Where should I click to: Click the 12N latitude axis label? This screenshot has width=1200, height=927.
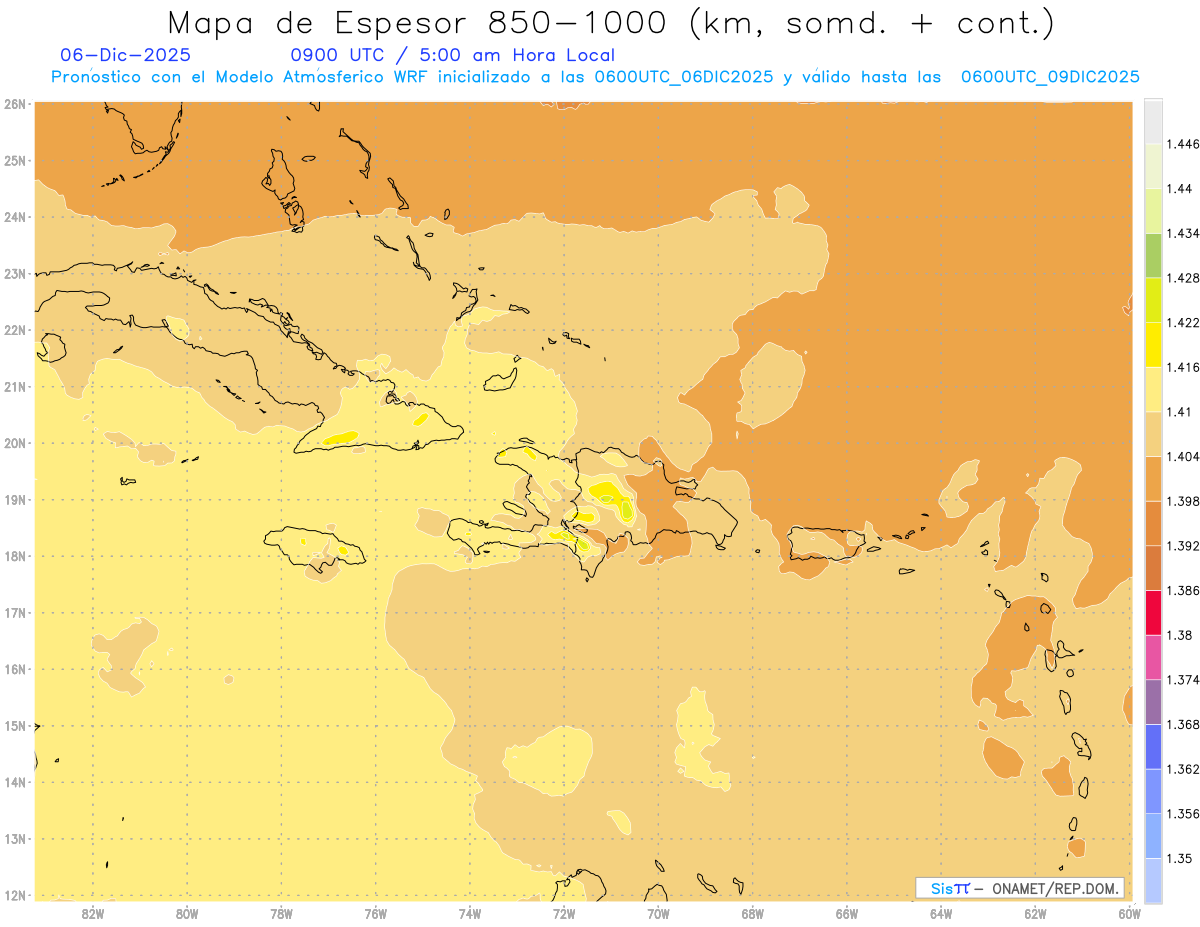[14, 895]
